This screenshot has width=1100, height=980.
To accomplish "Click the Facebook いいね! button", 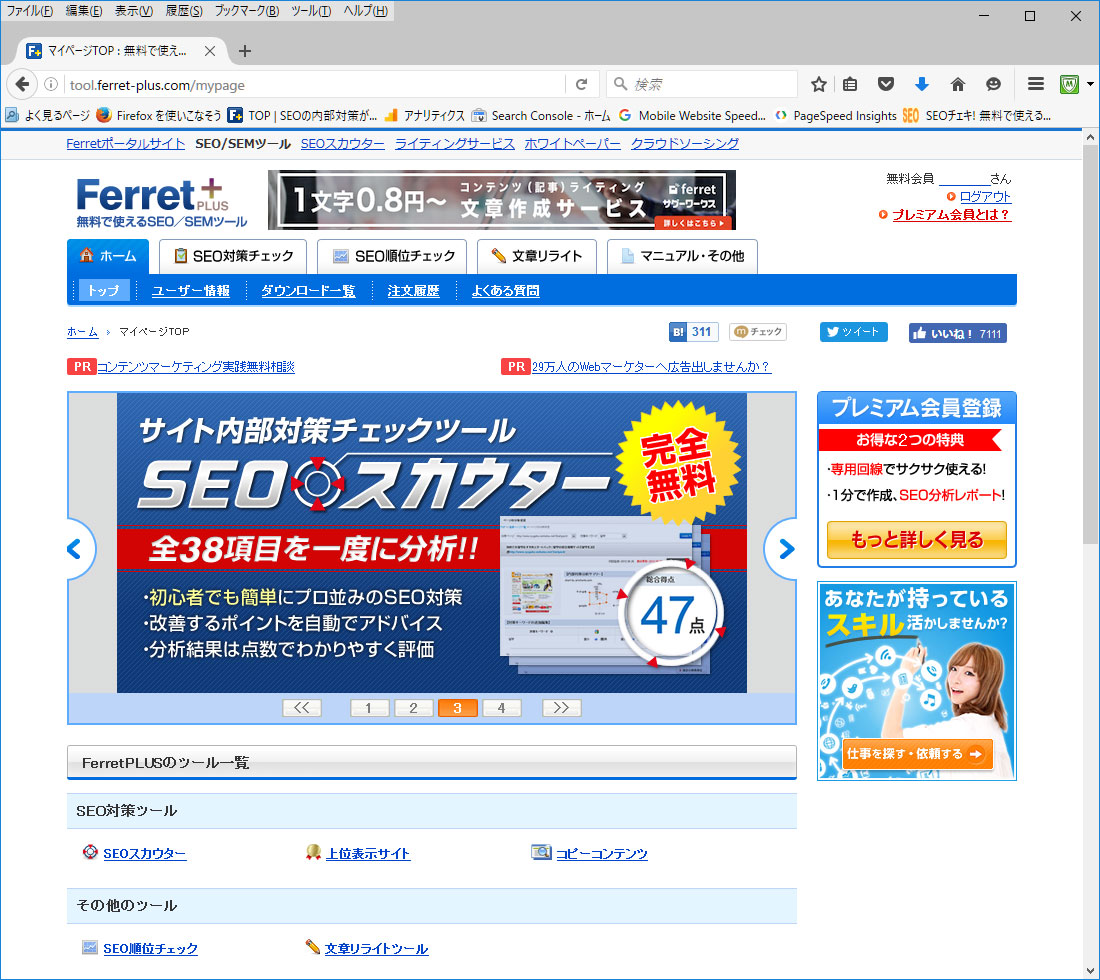I will coord(958,333).
